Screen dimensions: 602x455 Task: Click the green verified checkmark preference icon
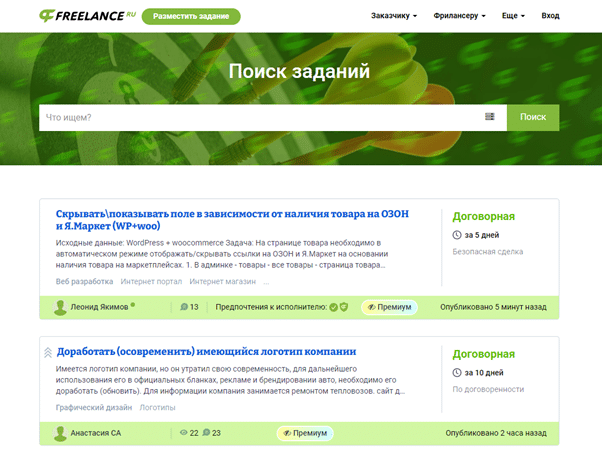pyautogui.click(x=334, y=307)
